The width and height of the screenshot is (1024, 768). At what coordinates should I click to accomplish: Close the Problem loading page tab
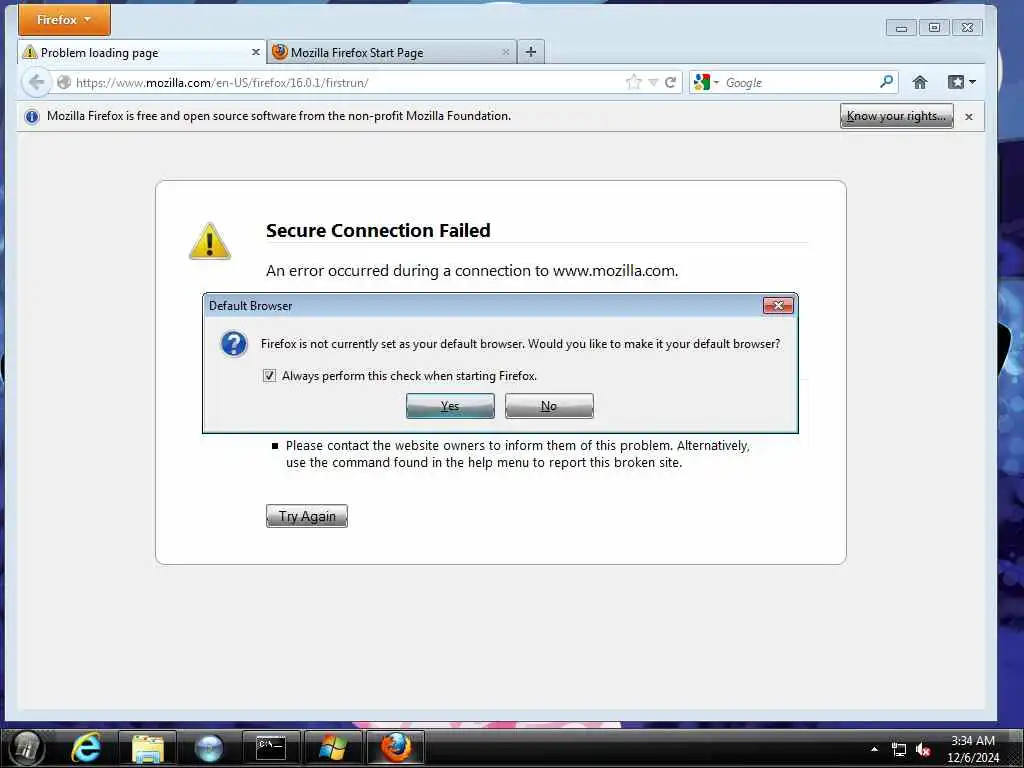pos(255,52)
